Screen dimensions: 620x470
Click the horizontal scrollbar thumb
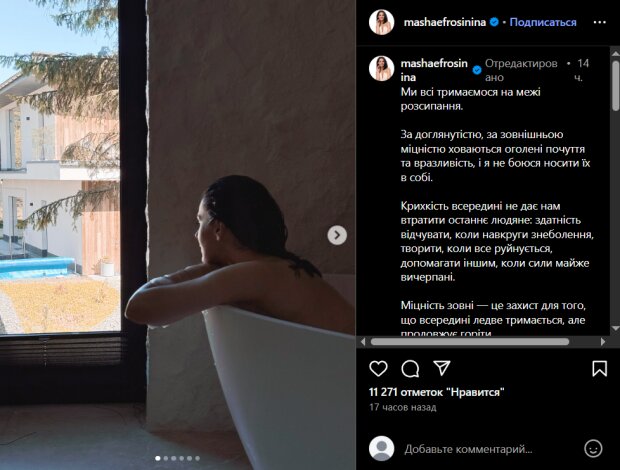pos(470,342)
